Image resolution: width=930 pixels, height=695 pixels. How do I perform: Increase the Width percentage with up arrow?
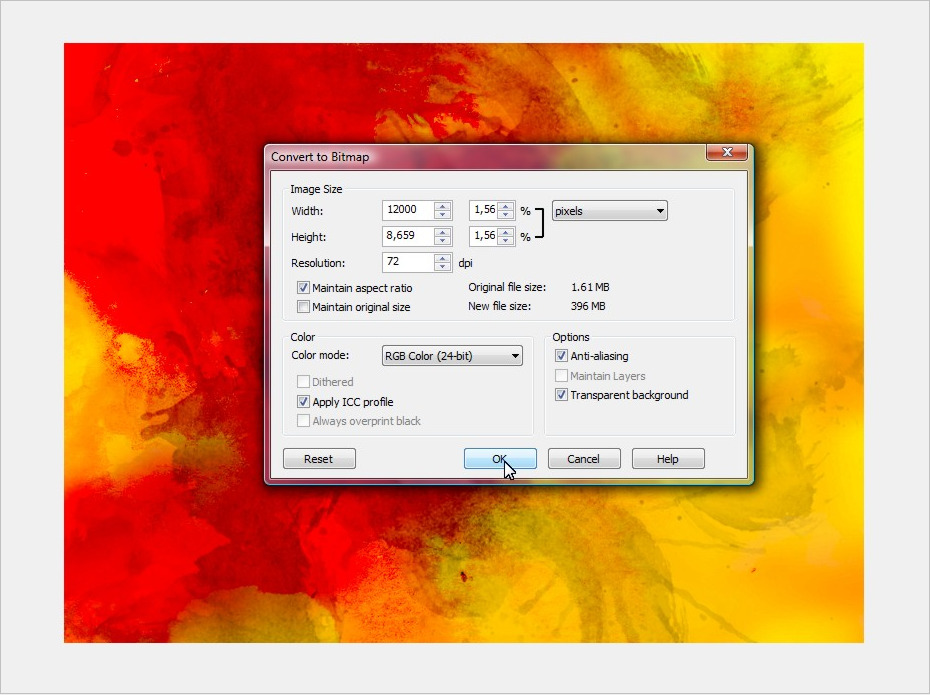pos(506,207)
